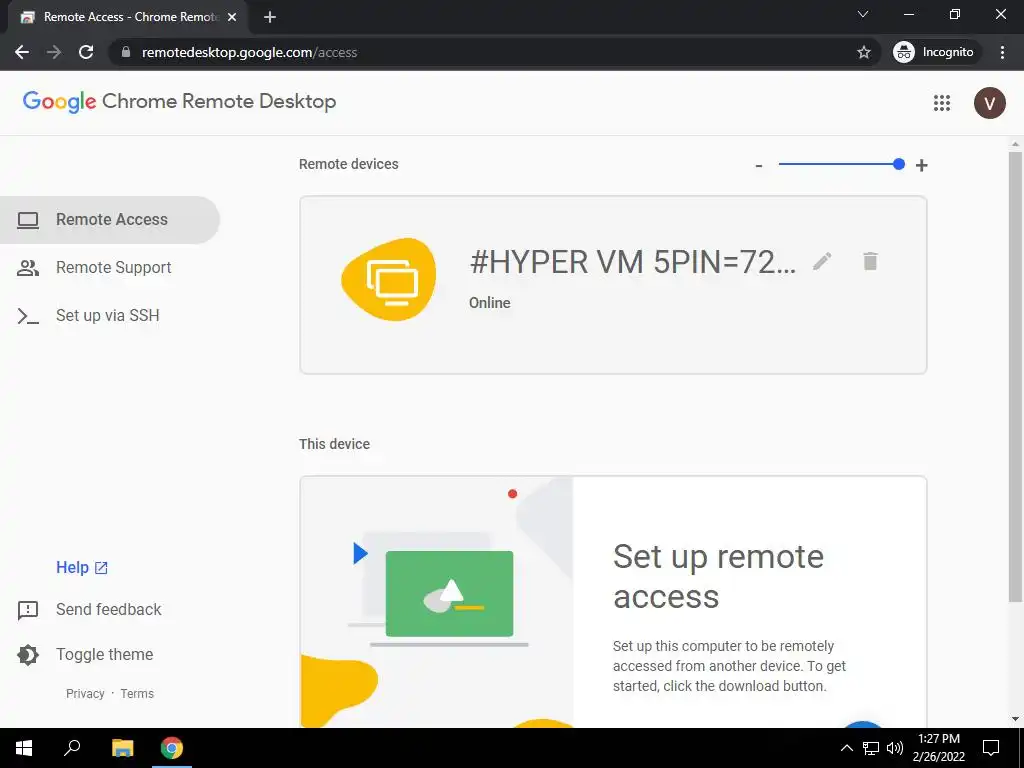Delete the HYPER VM remote device via trash icon
Image resolution: width=1024 pixels, height=768 pixels.
pos(870,261)
